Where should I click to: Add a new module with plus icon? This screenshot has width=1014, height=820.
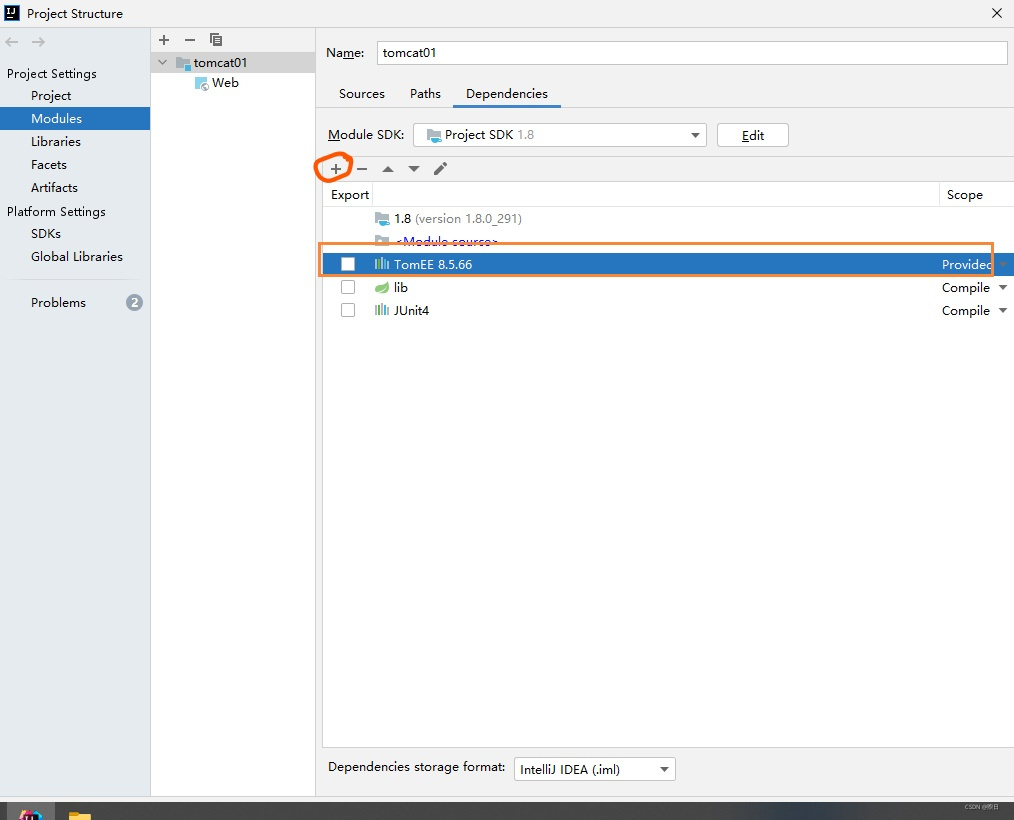click(x=164, y=40)
